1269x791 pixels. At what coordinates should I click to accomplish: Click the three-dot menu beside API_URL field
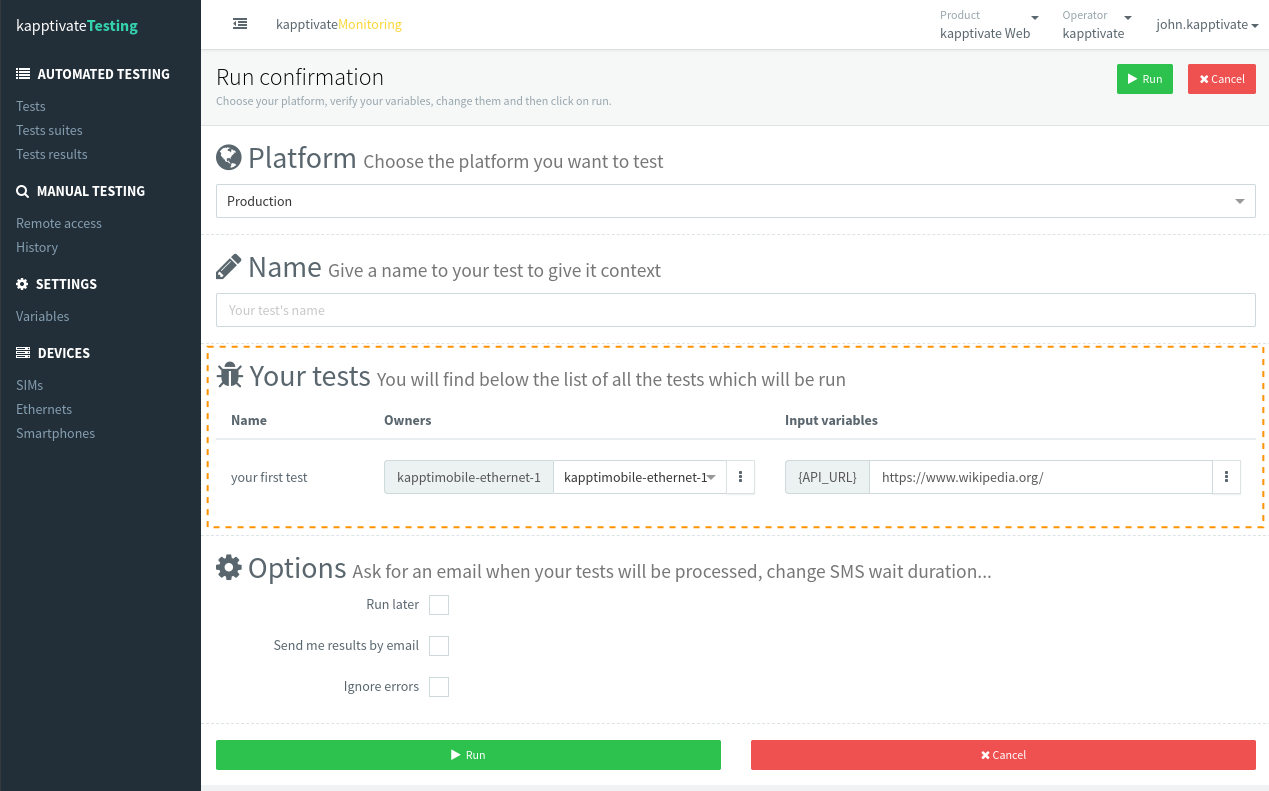click(1226, 478)
